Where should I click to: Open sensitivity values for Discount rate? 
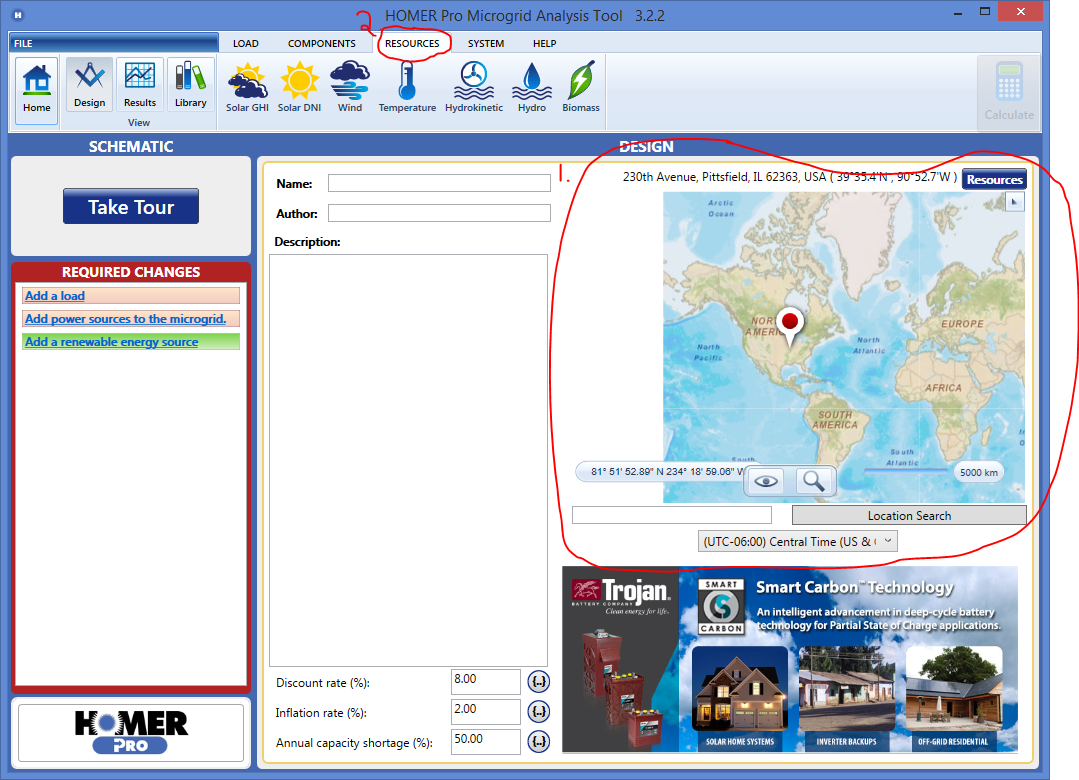click(x=539, y=682)
